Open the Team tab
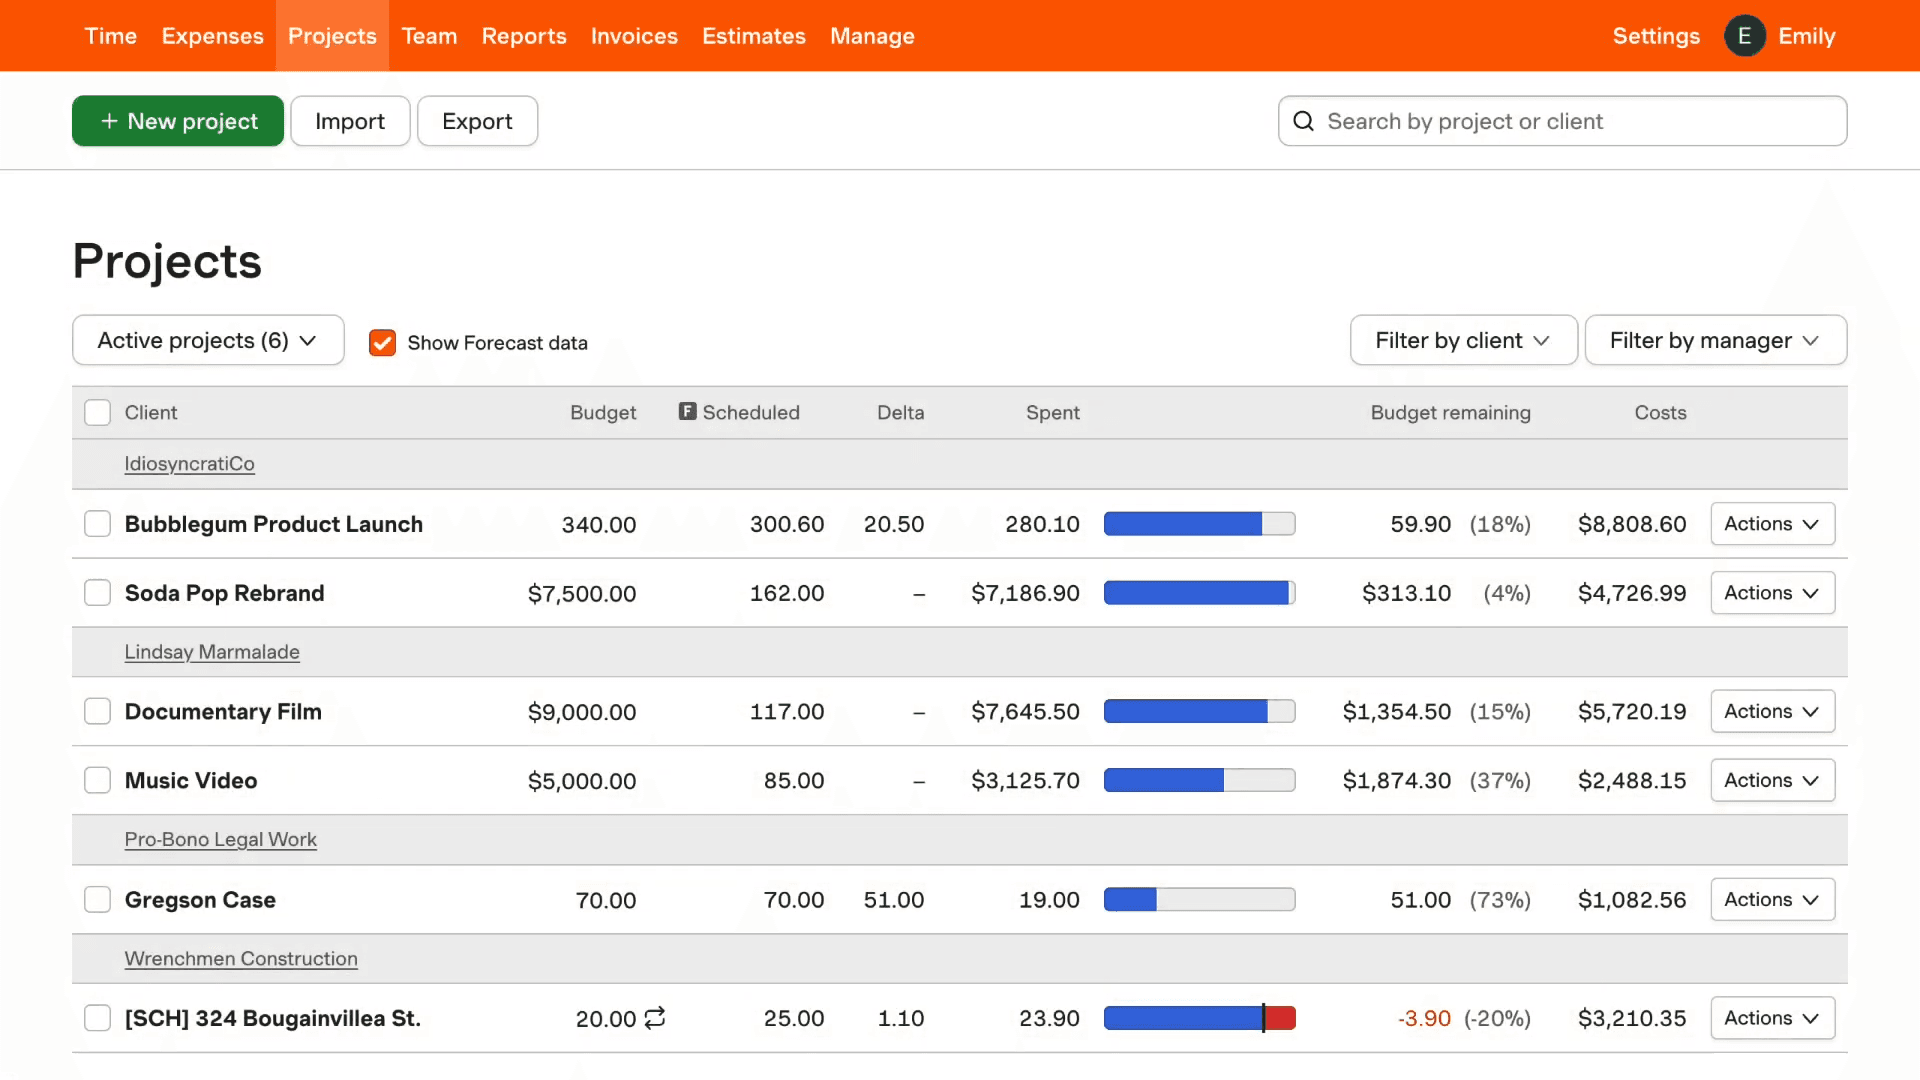Screen dimensions: 1920x1080 click(x=429, y=36)
